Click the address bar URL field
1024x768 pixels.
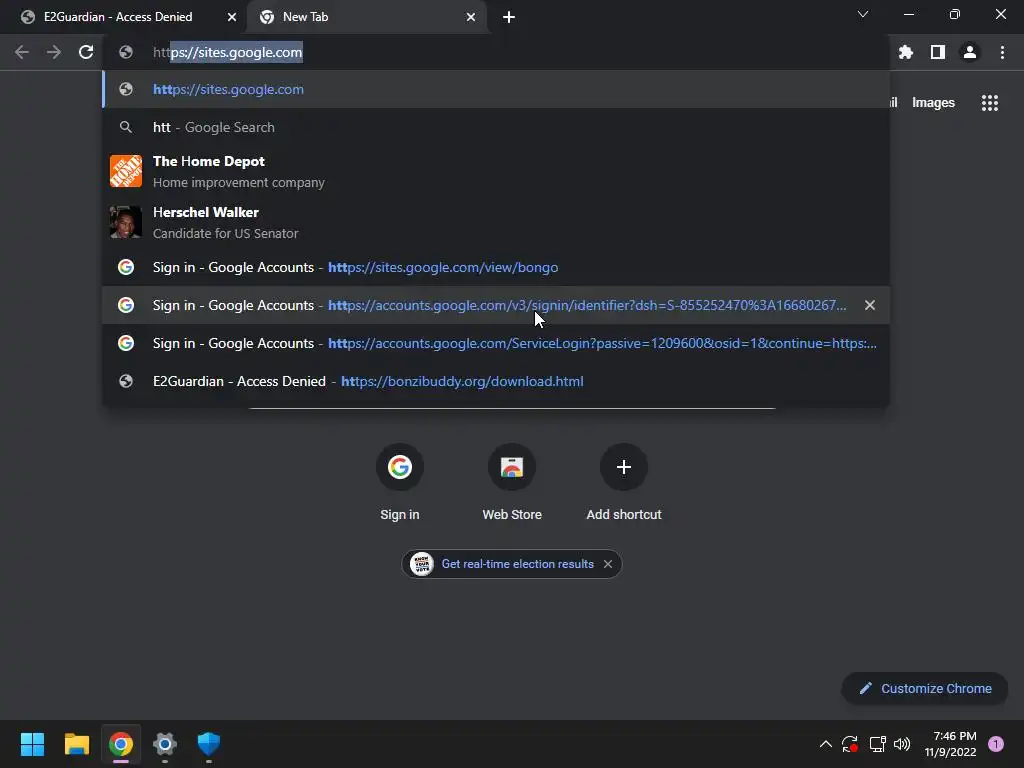(496, 52)
